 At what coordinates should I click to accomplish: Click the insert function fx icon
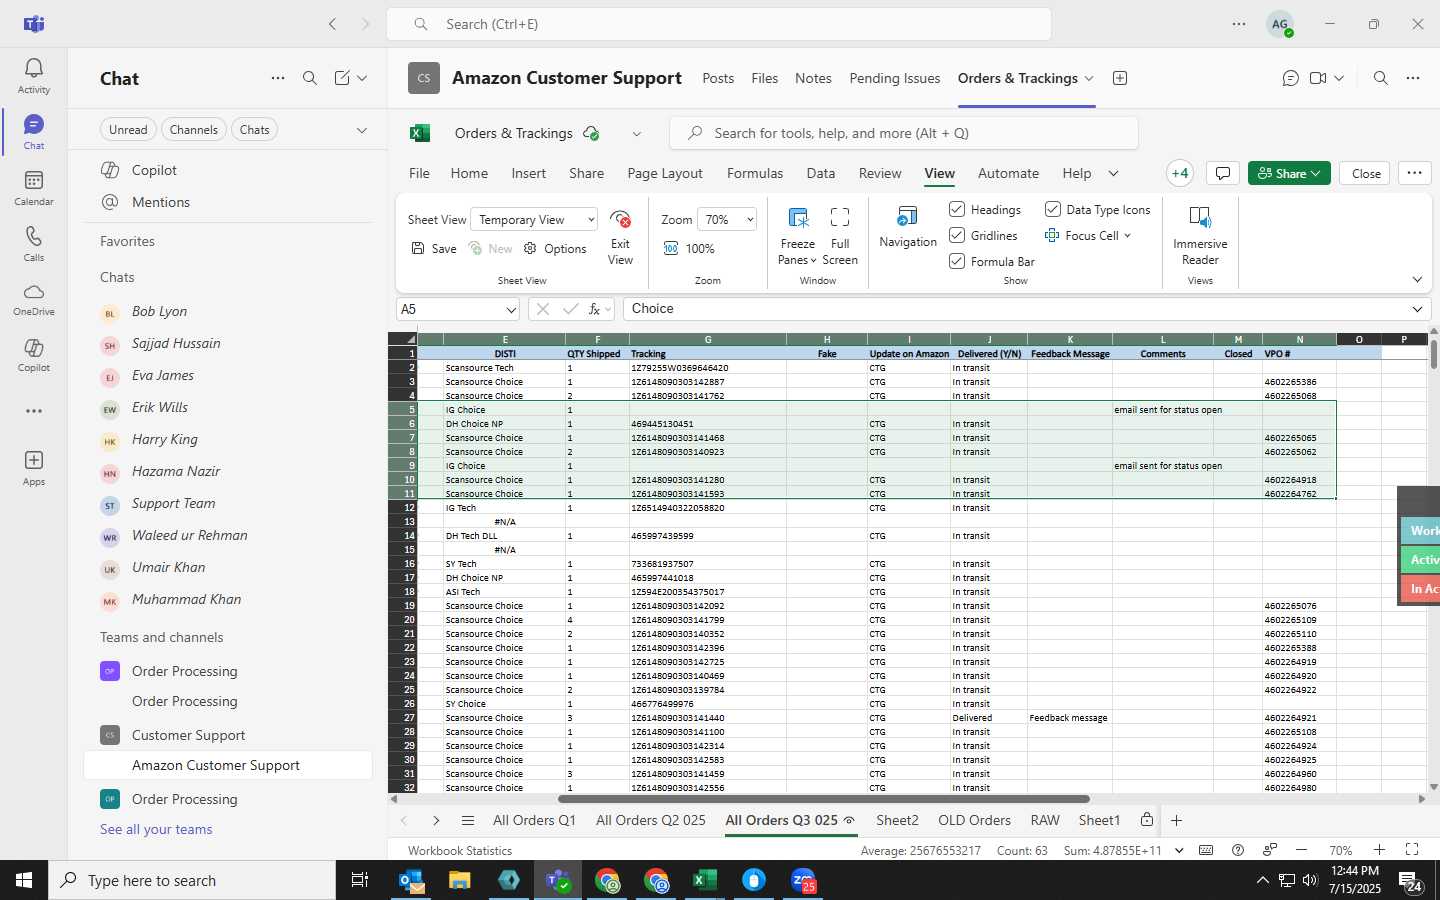(x=594, y=309)
